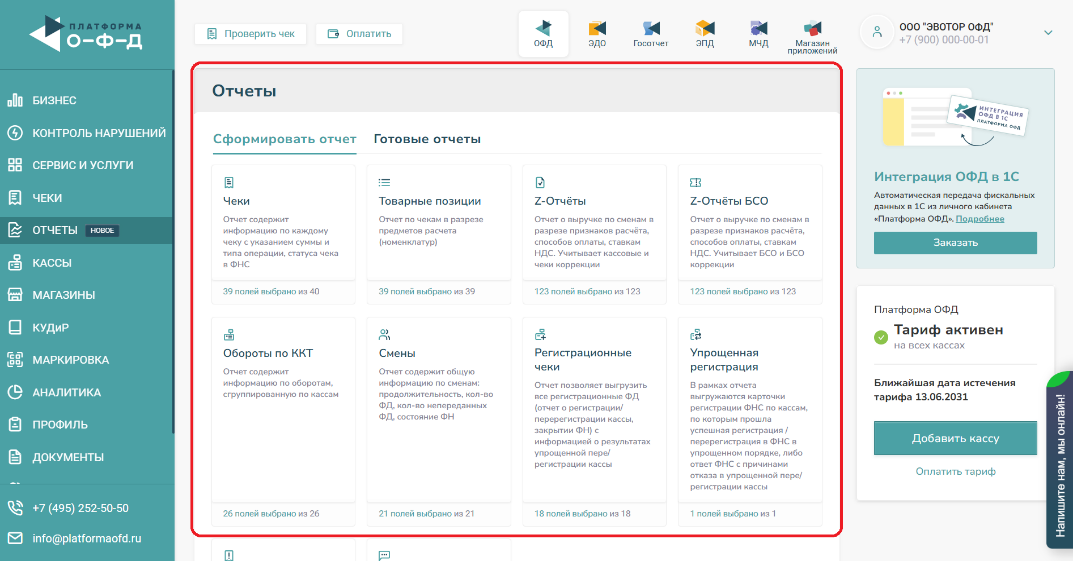This screenshot has width=1073, height=561.
Task: Click the Платформа ОФД logo
Action: point(86,35)
